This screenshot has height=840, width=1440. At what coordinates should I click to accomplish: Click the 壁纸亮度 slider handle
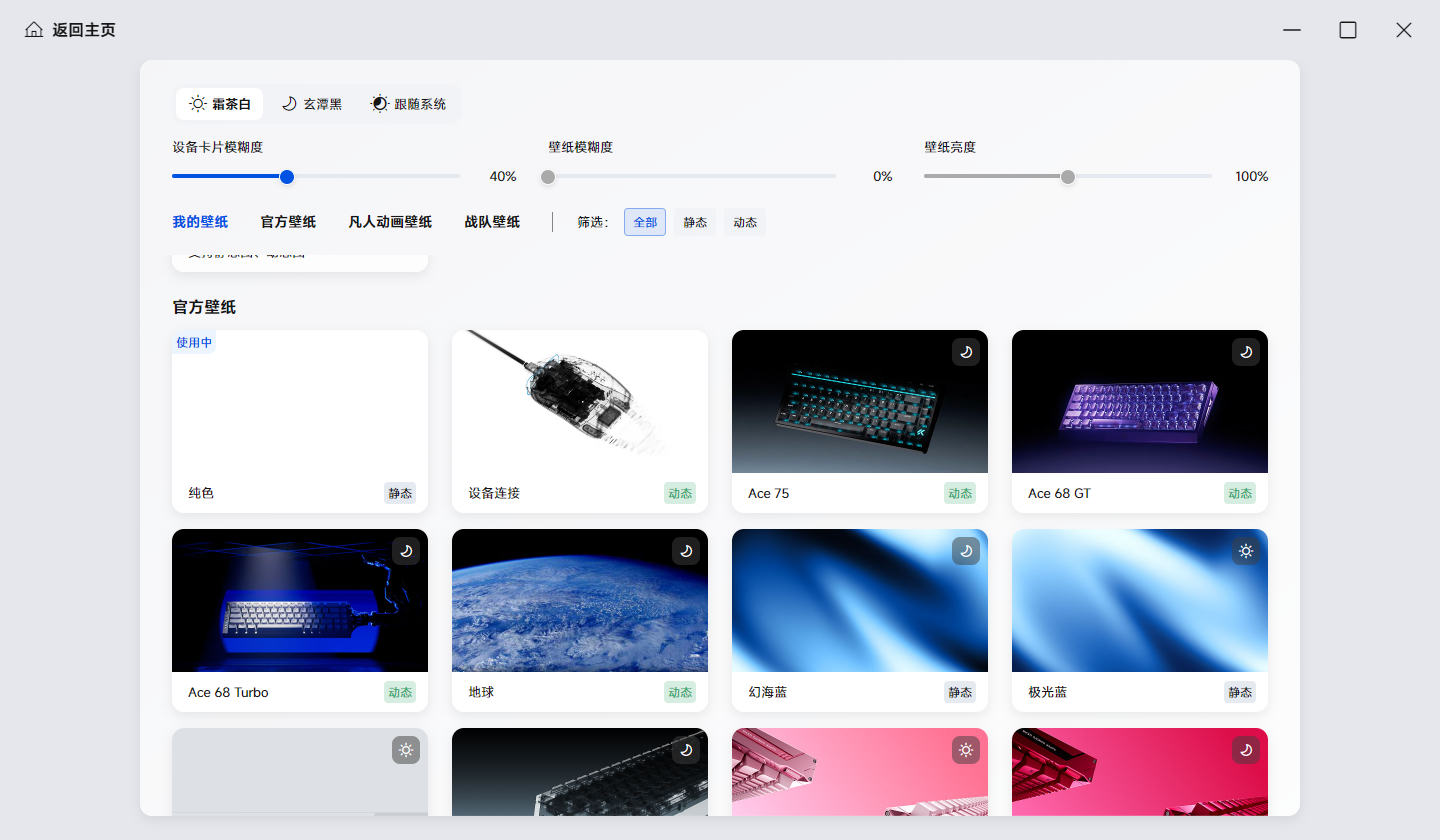[1068, 177]
